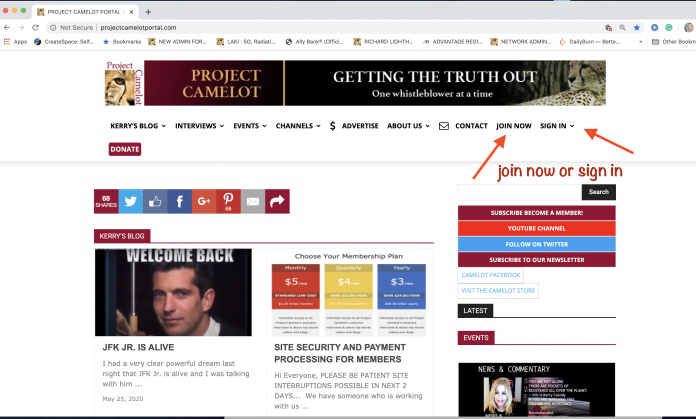Screen dimensions: 696x419
Task: Click the membership plan pricing thumbnail
Action: pos(349,293)
